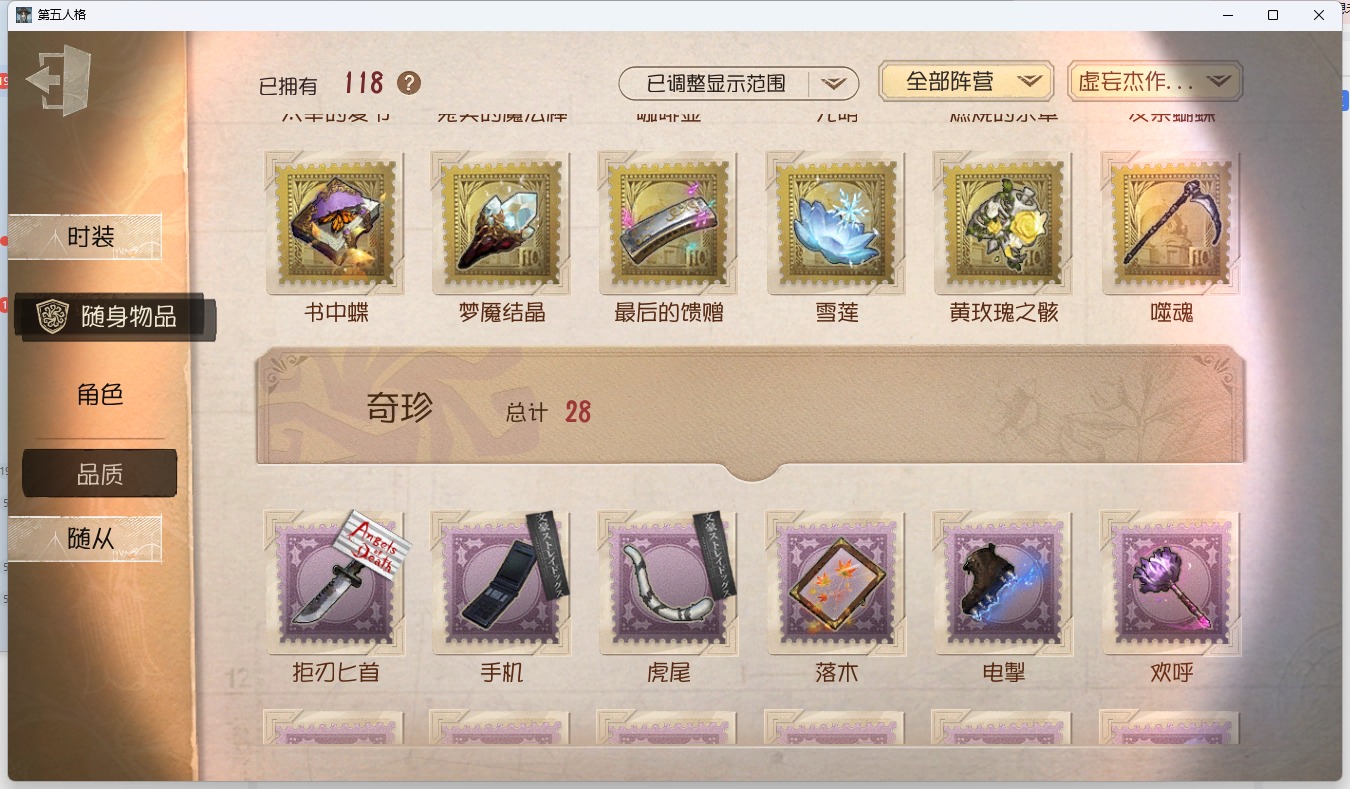1350x789 pixels.
Task: Open the 虚妄杰作 quality filter dropdown
Action: pos(1155,81)
